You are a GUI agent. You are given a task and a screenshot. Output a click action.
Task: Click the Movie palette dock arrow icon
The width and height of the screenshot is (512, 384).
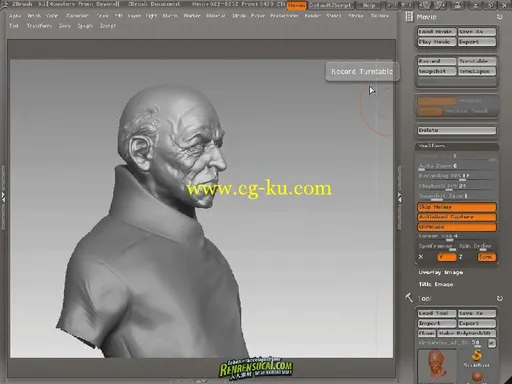(499, 17)
